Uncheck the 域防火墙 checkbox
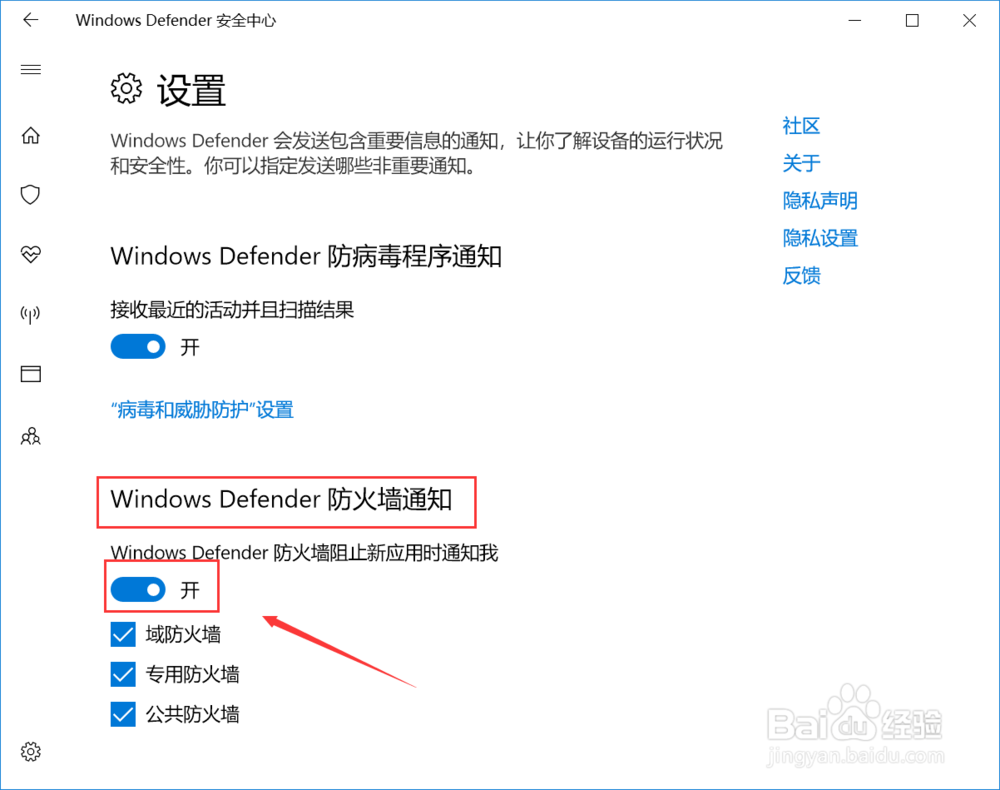Image resolution: width=1000 pixels, height=790 pixels. tap(123, 634)
